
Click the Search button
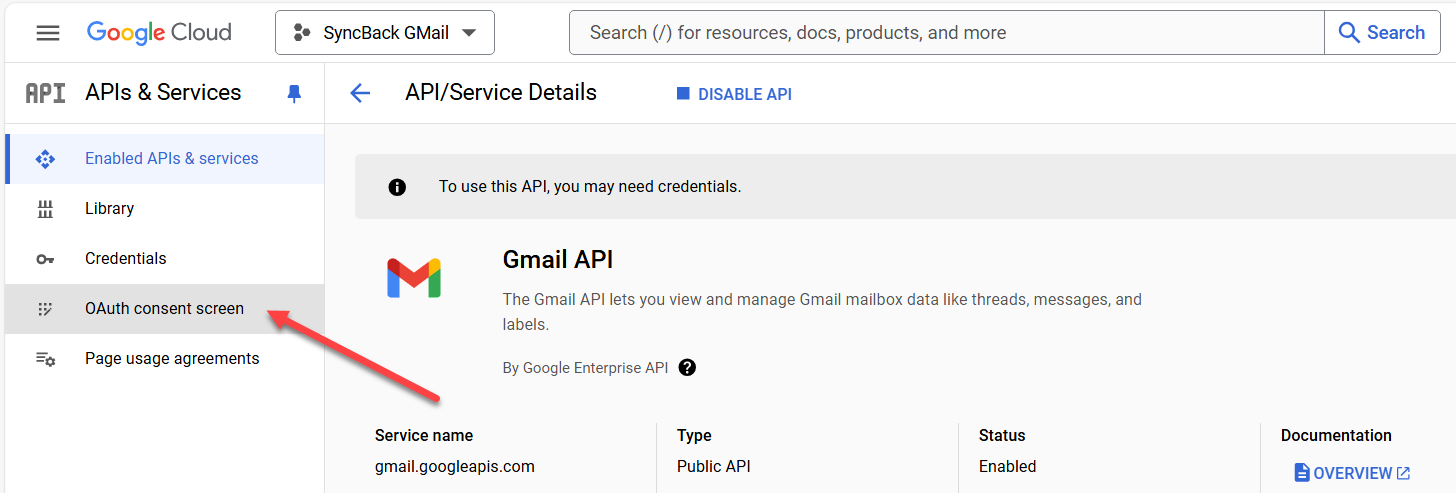click(1381, 33)
